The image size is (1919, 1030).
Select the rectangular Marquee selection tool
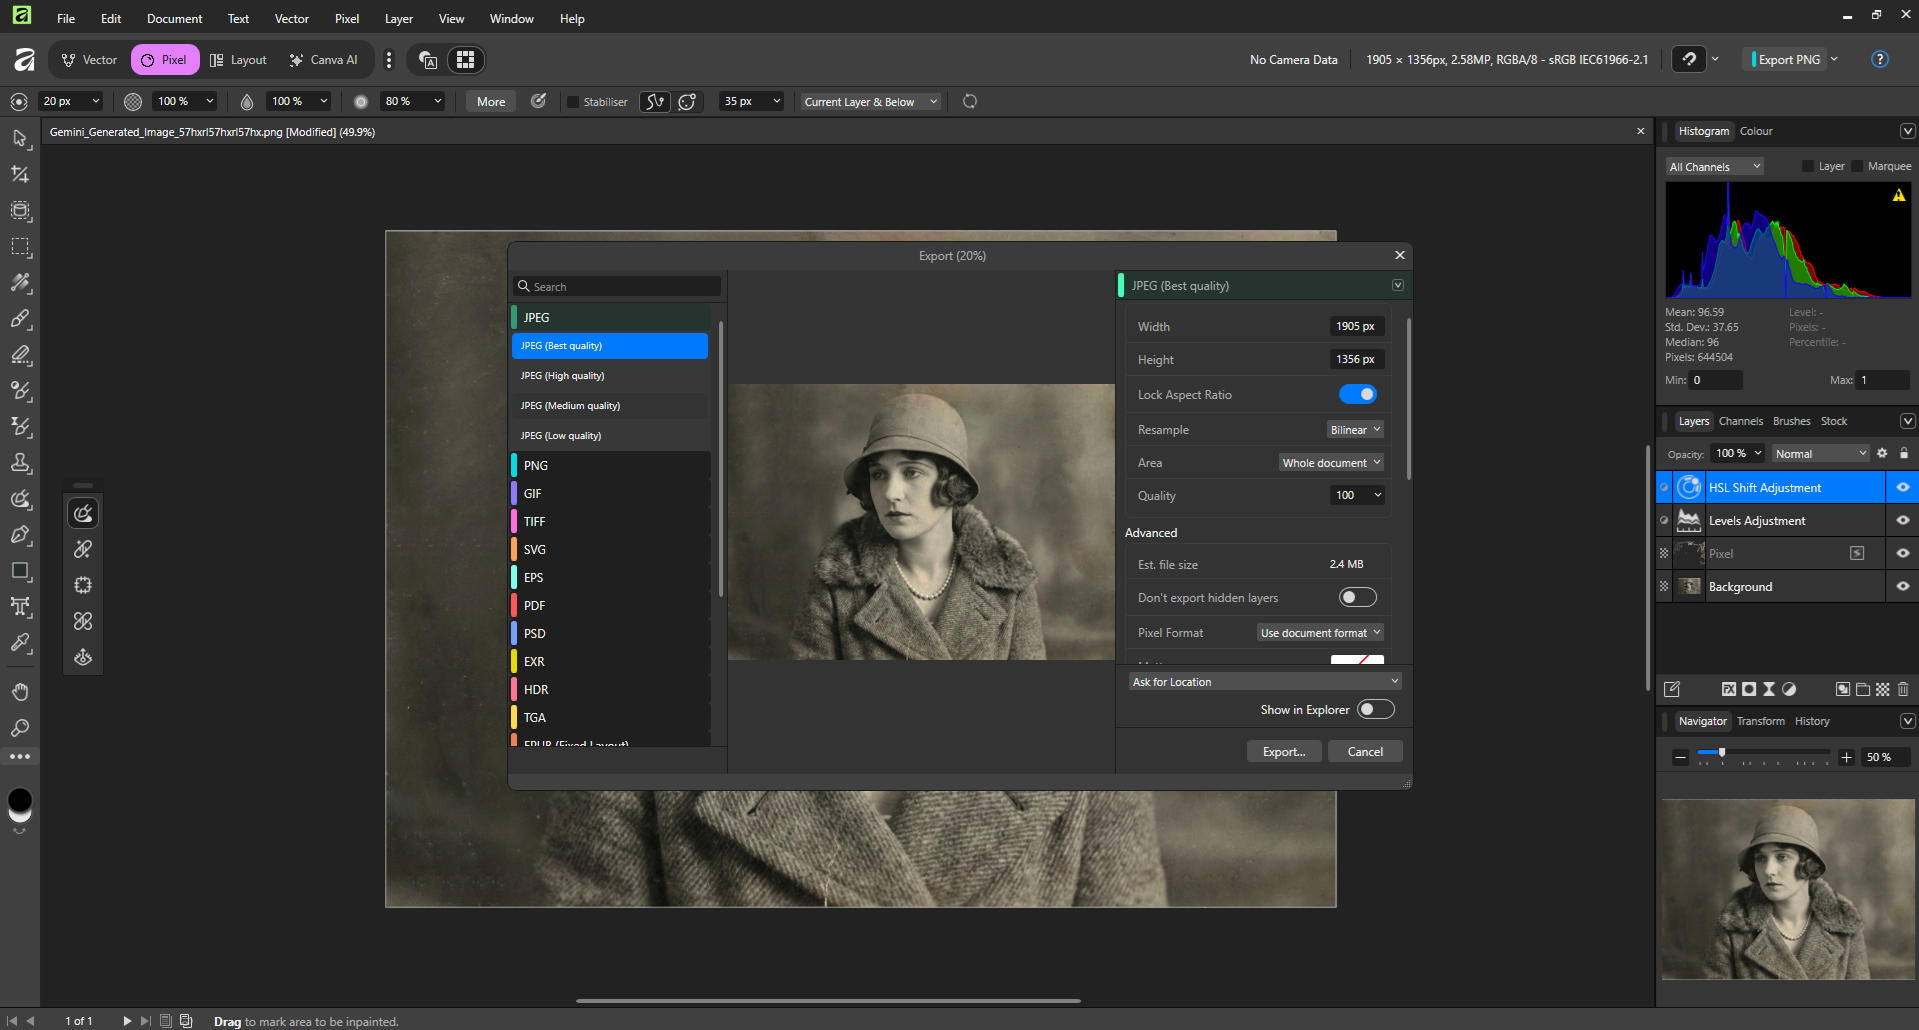[x=20, y=247]
